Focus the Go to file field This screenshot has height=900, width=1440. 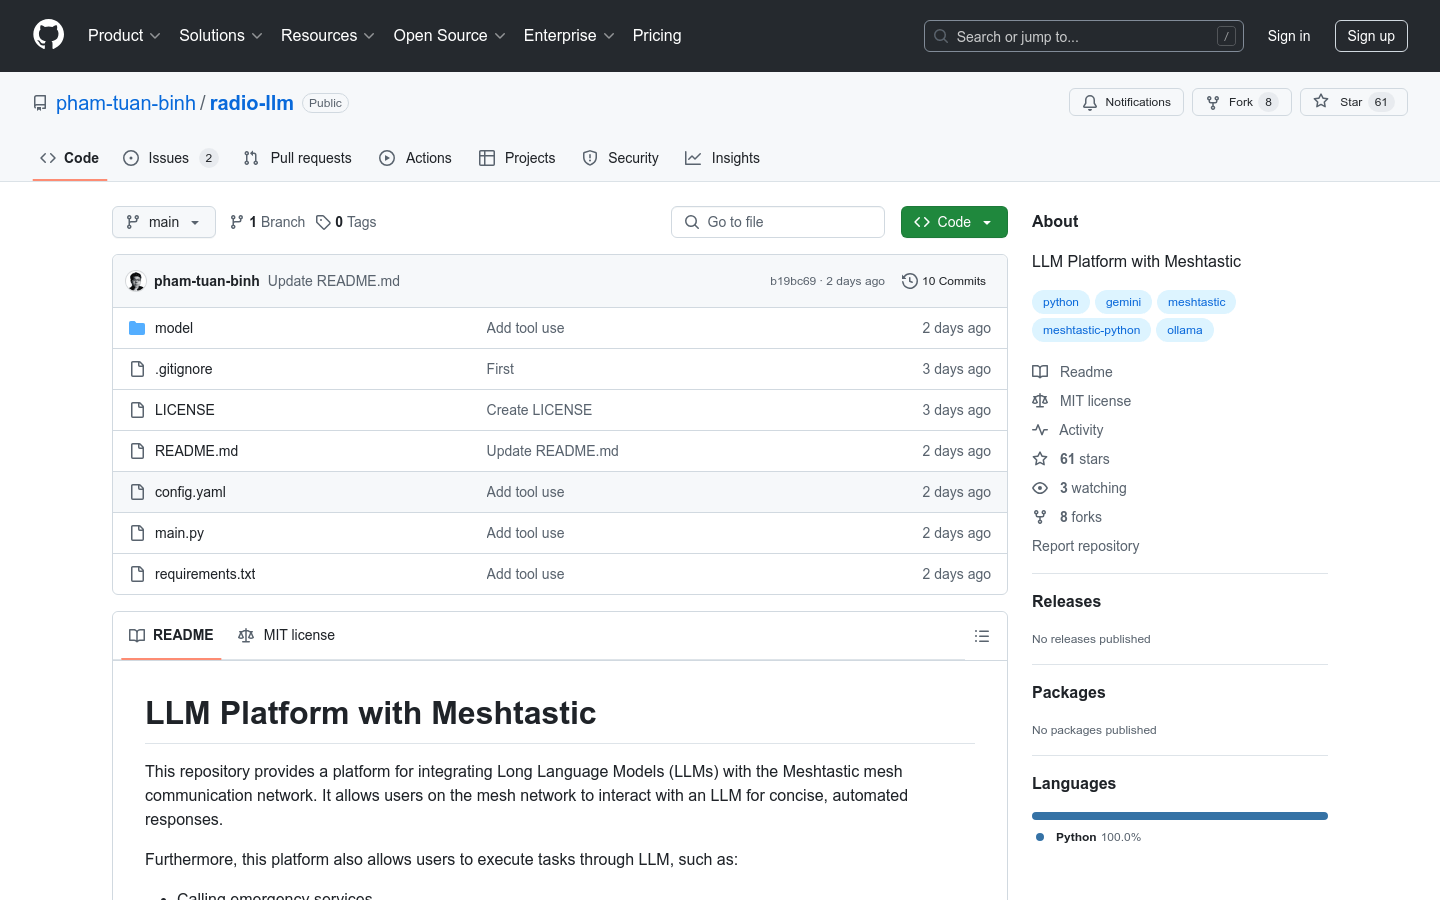click(x=778, y=222)
